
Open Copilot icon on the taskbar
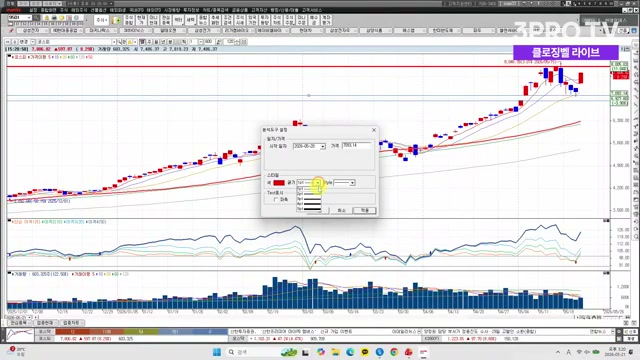pos(321,352)
